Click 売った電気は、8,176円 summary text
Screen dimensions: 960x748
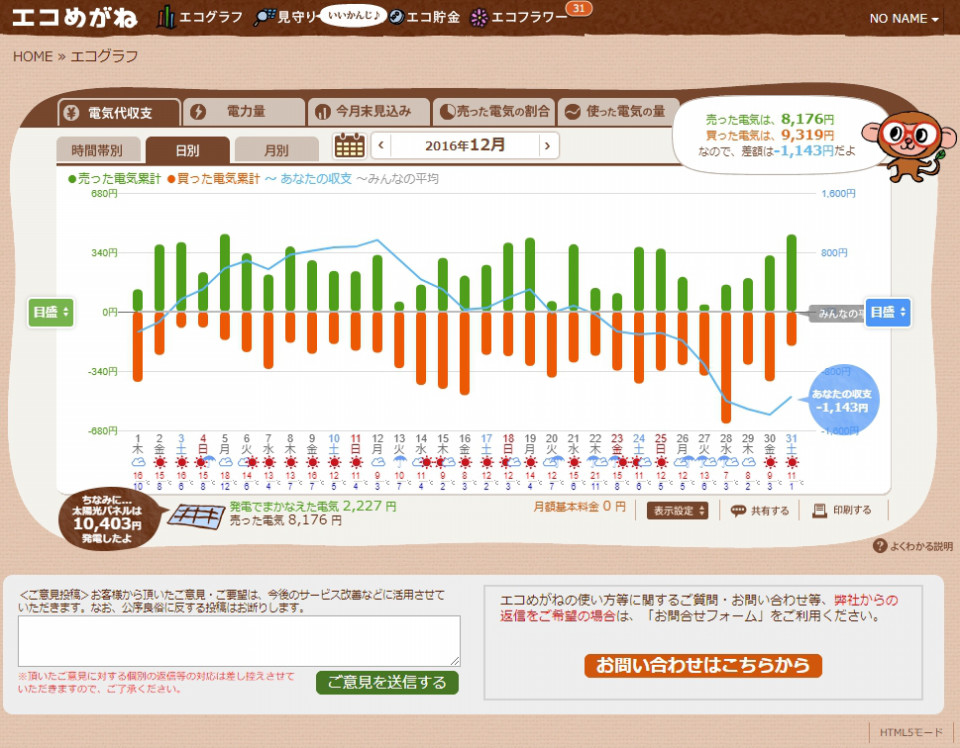(x=770, y=119)
